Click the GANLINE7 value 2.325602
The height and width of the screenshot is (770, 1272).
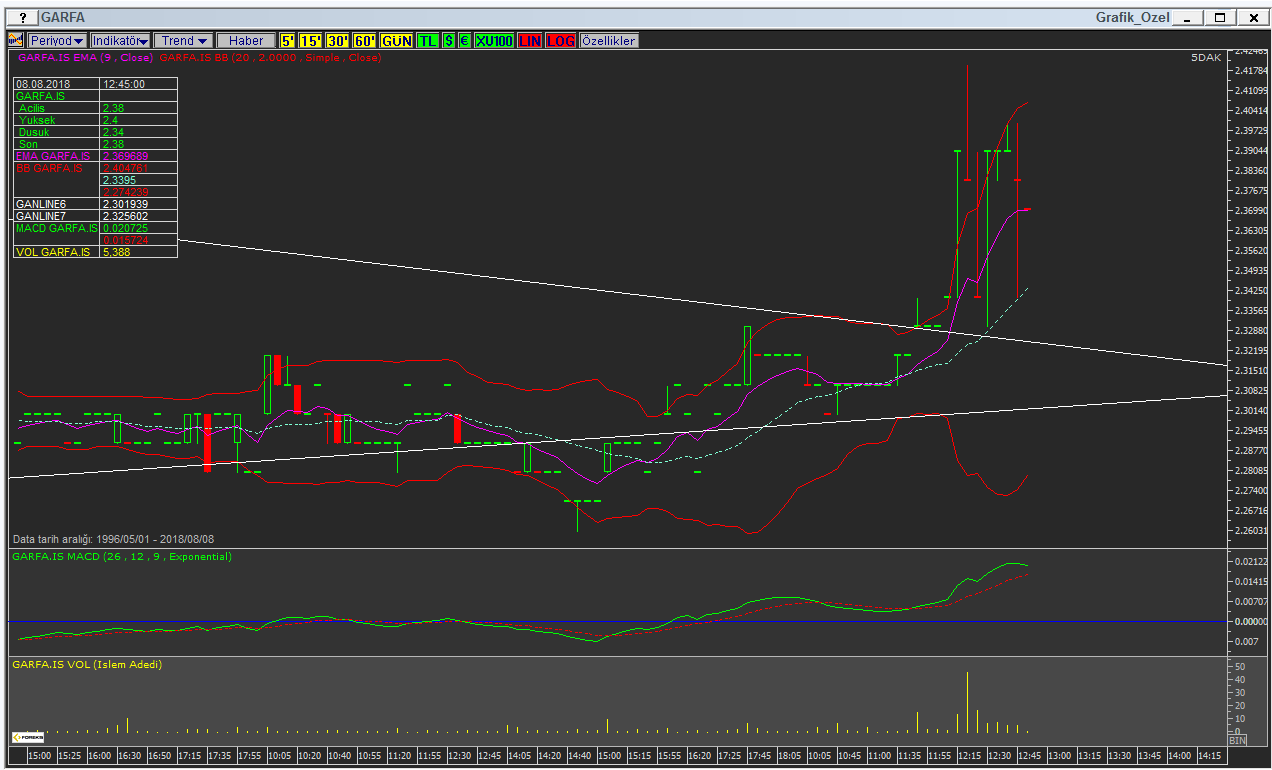139,216
